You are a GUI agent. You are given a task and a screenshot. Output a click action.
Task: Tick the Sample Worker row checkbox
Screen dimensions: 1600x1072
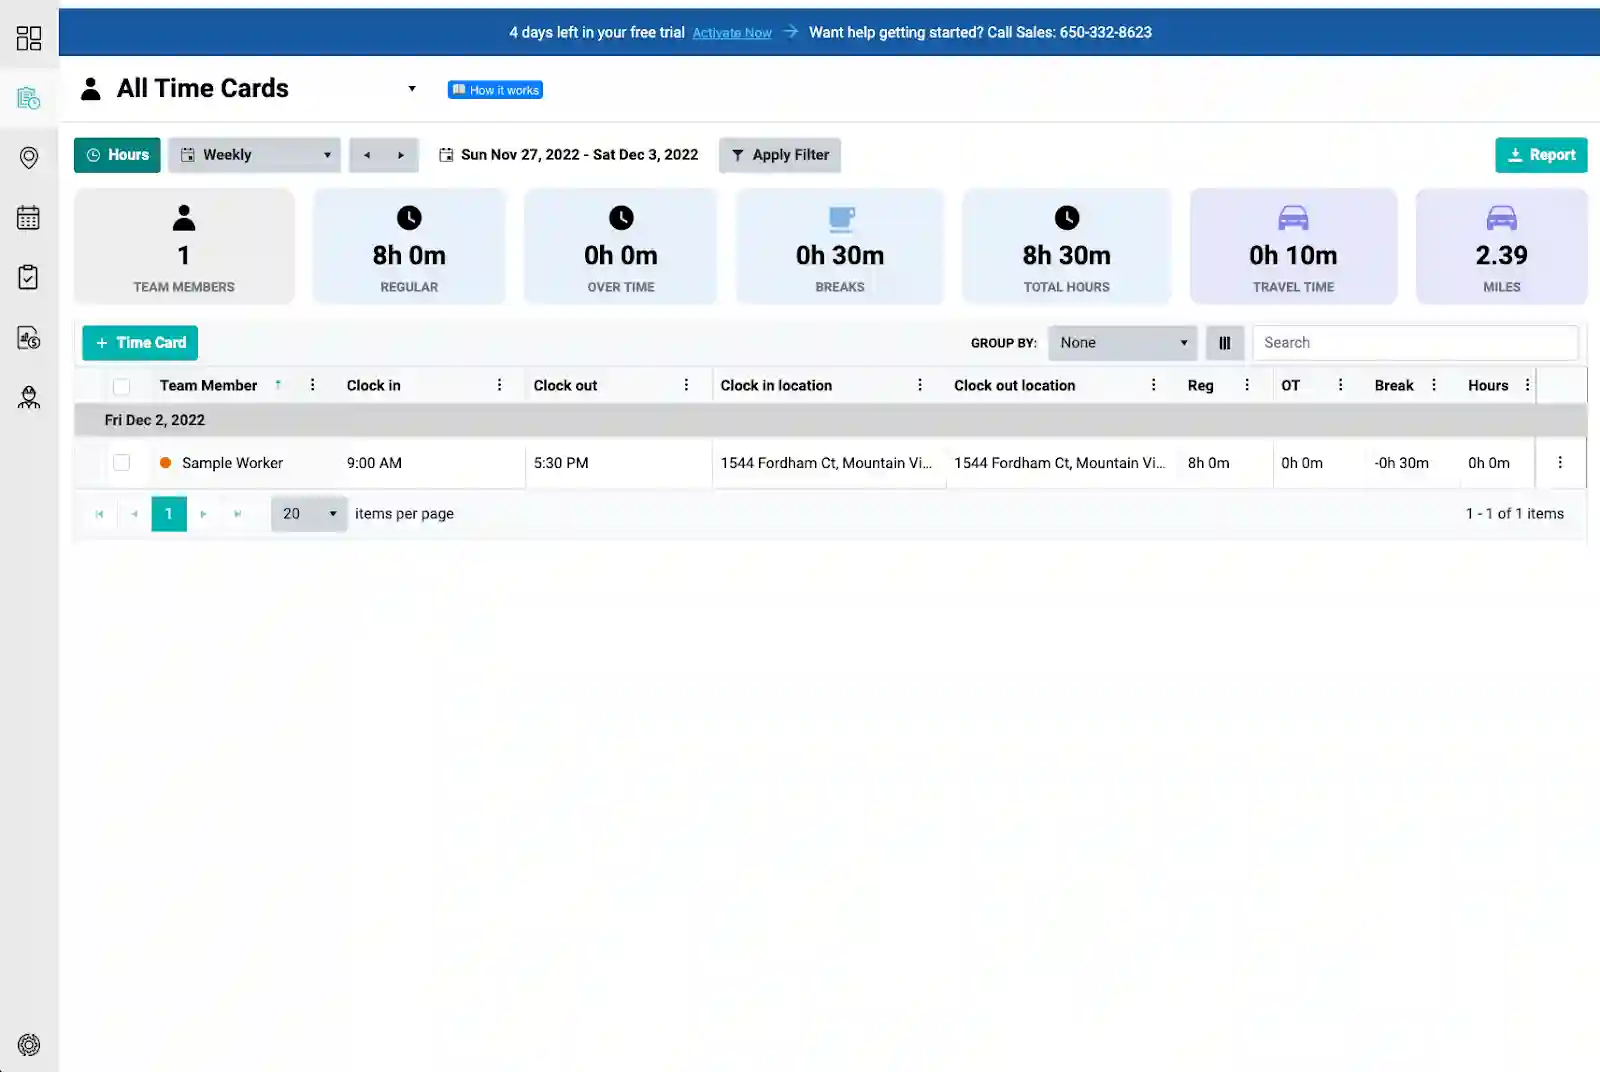[x=122, y=463]
